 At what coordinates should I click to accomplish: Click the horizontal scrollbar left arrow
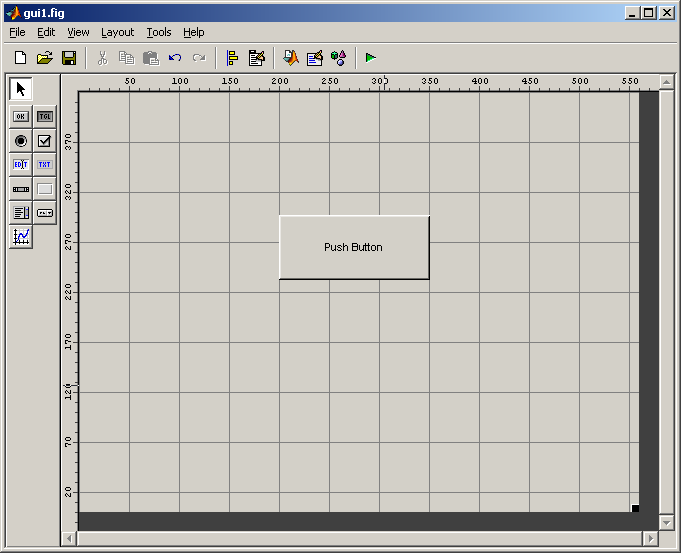69,539
